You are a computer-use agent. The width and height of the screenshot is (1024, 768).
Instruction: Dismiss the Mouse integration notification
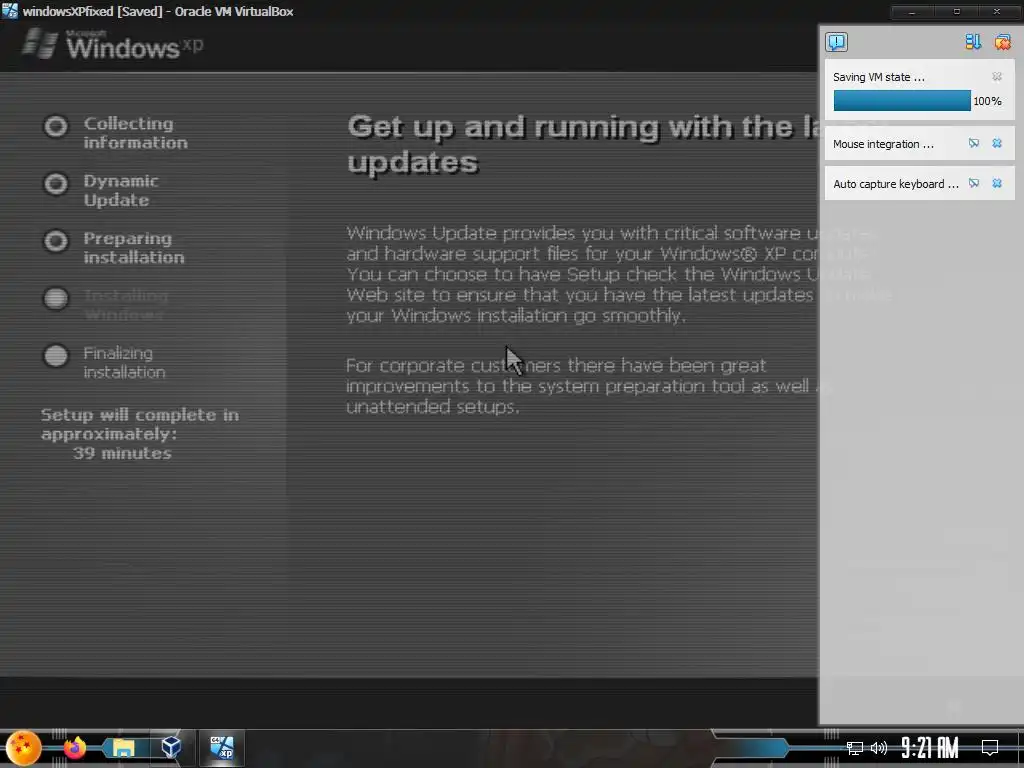(997, 143)
